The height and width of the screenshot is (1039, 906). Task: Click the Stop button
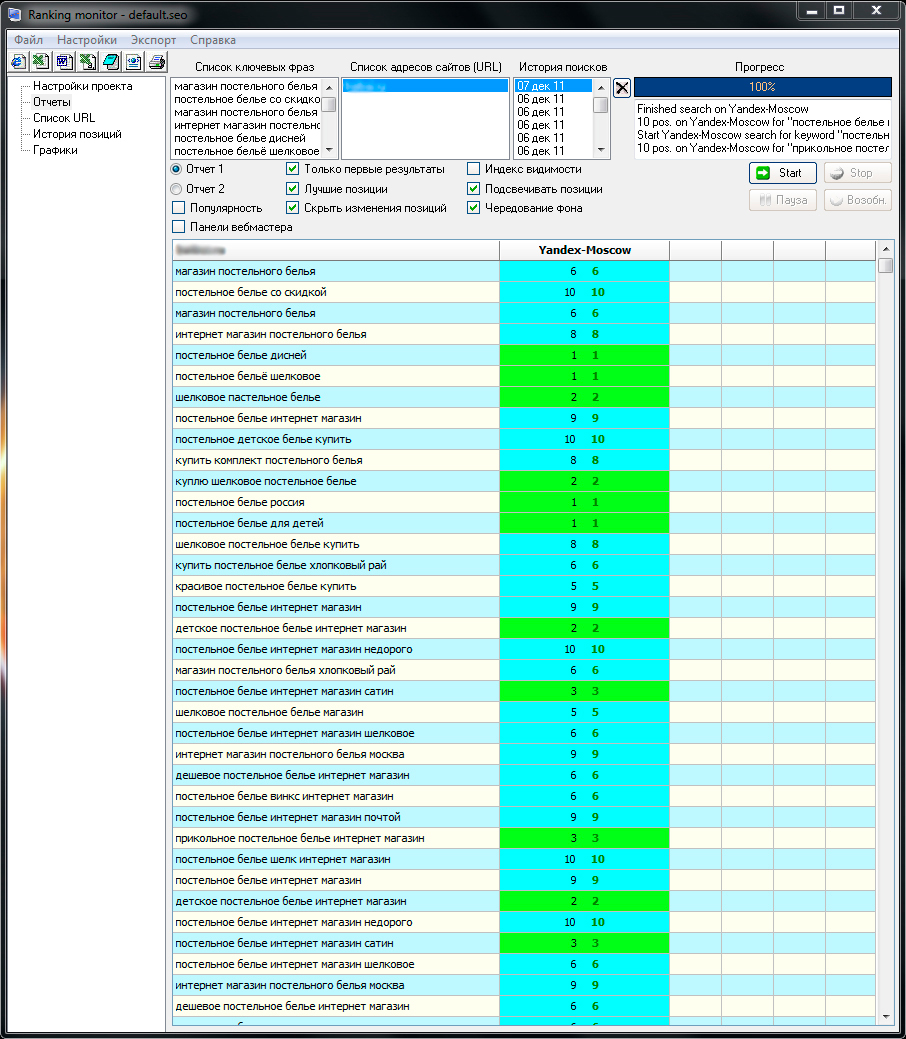point(858,173)
